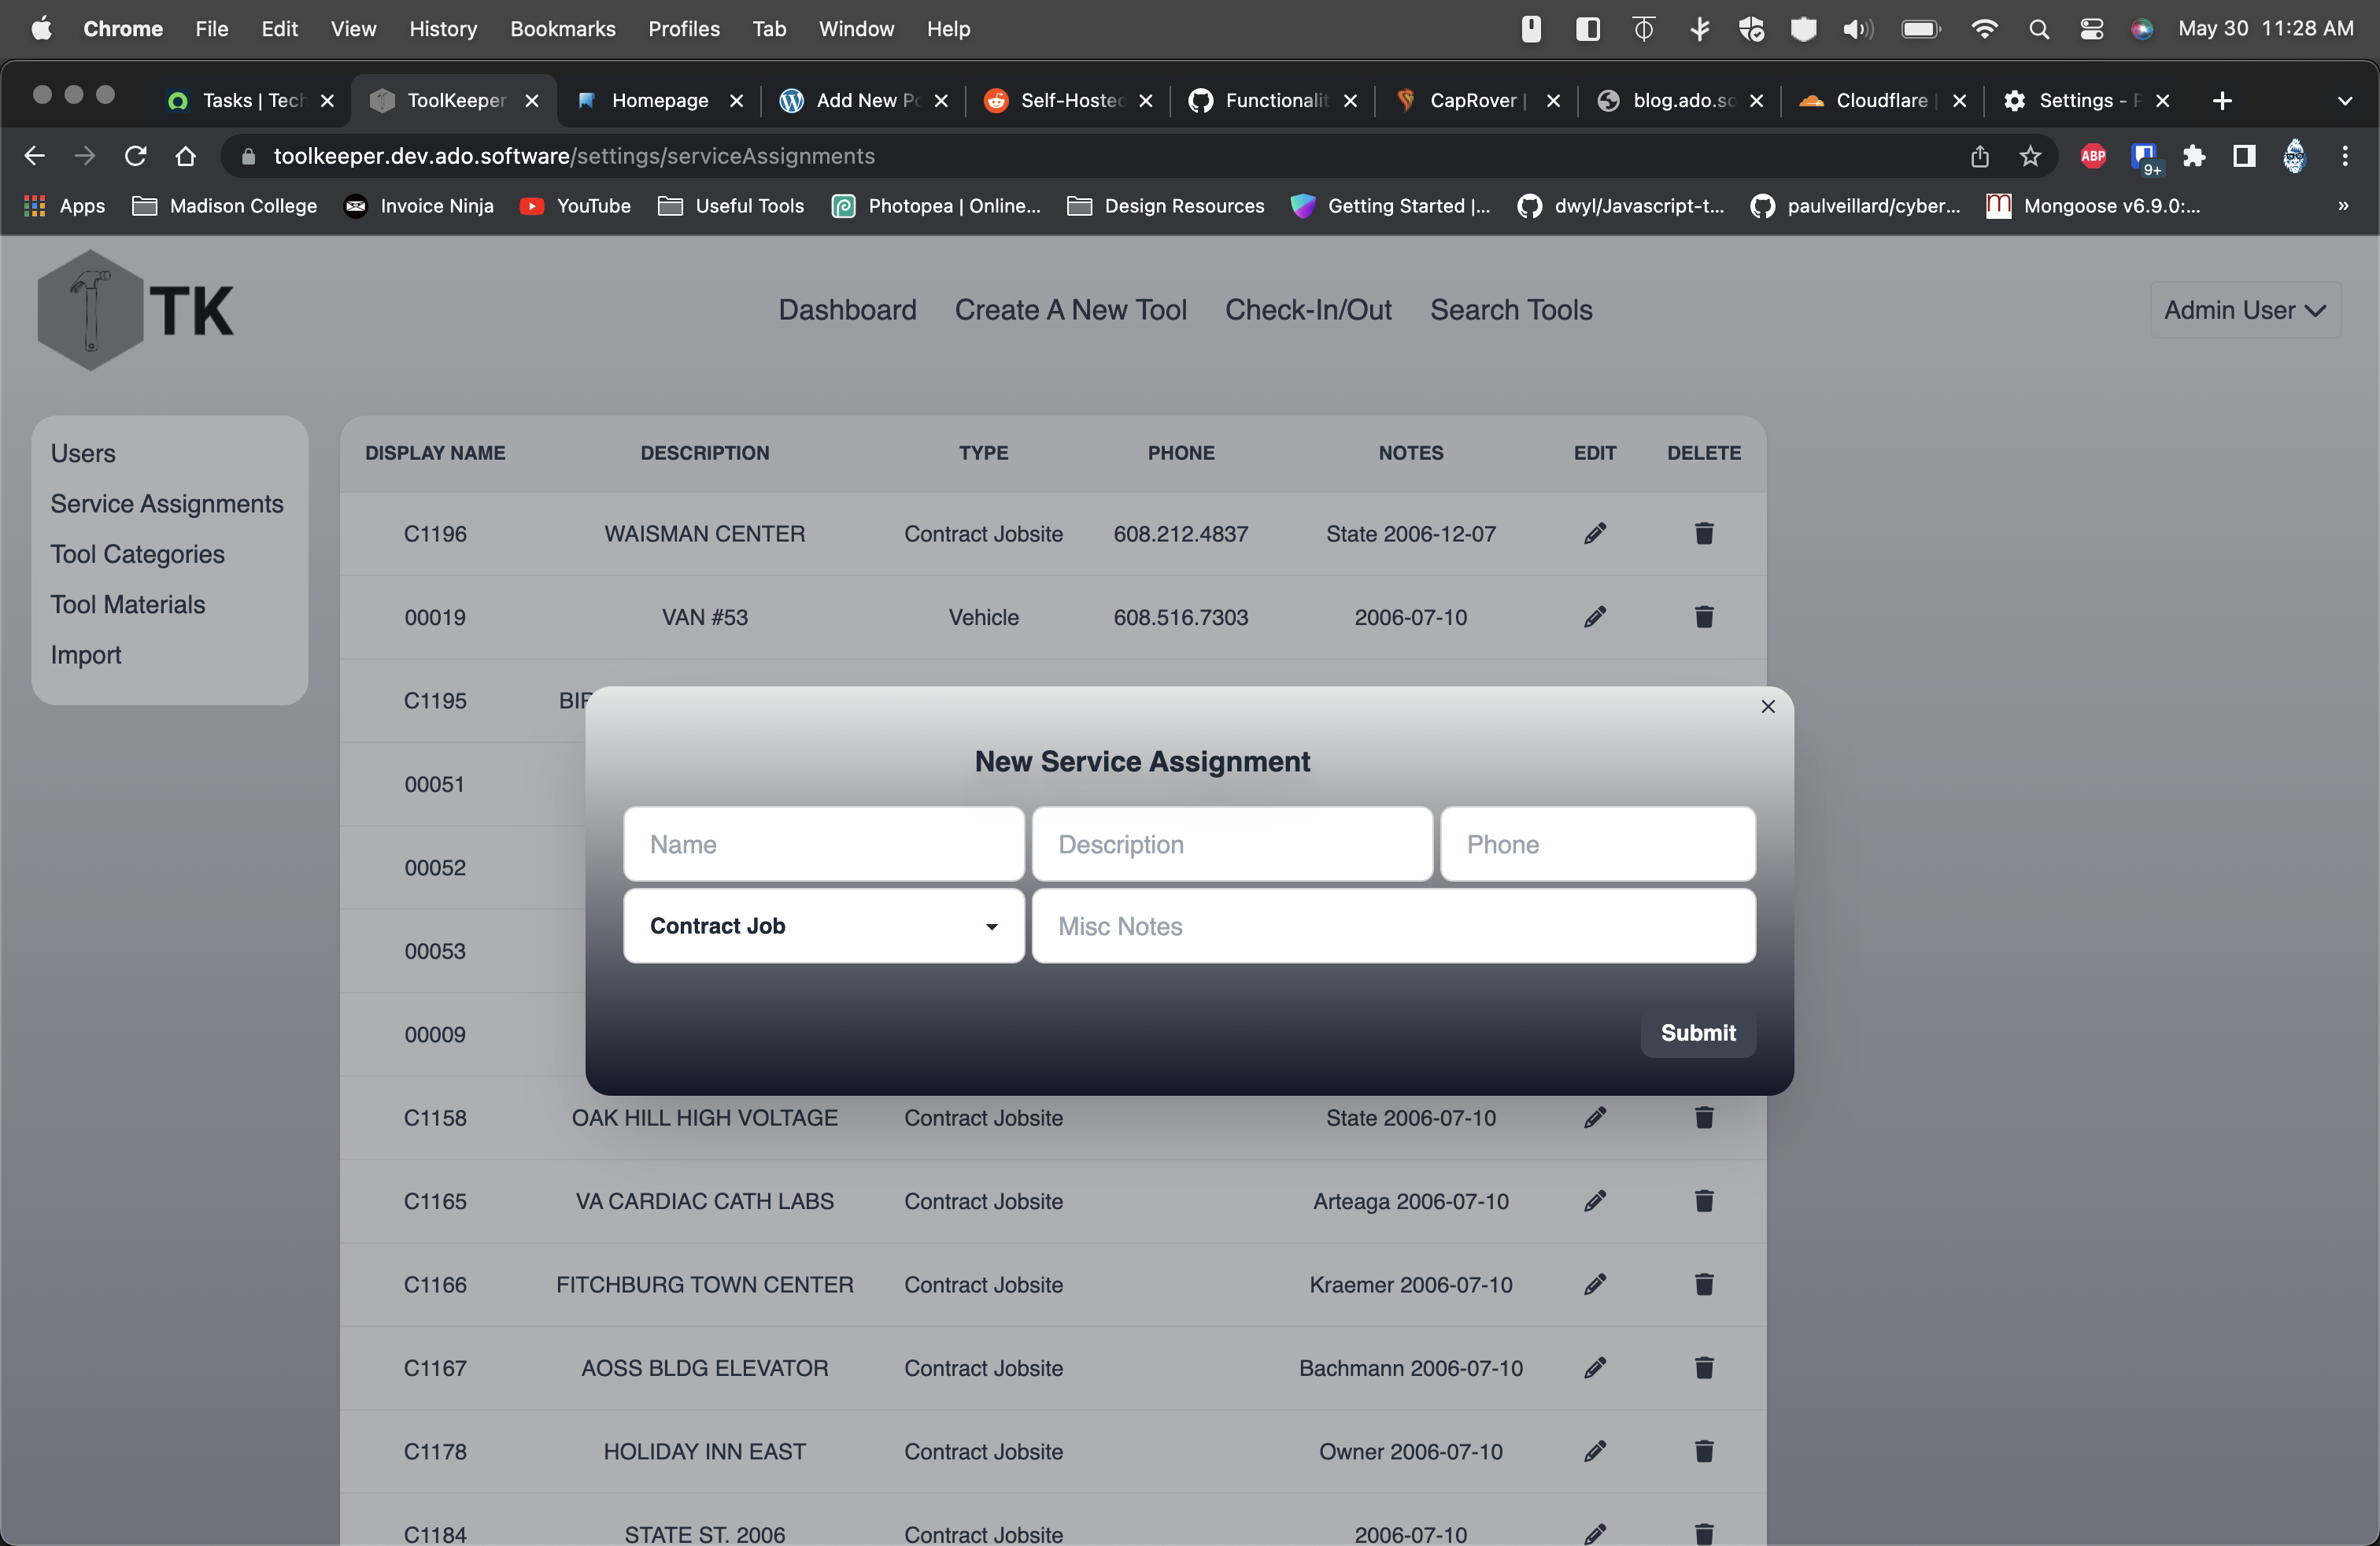The height and width of the screenshot is (1546, 2380).
Task: Click the pencil edit icon for WAISMAN CENTER
Action: (1594, 533)
